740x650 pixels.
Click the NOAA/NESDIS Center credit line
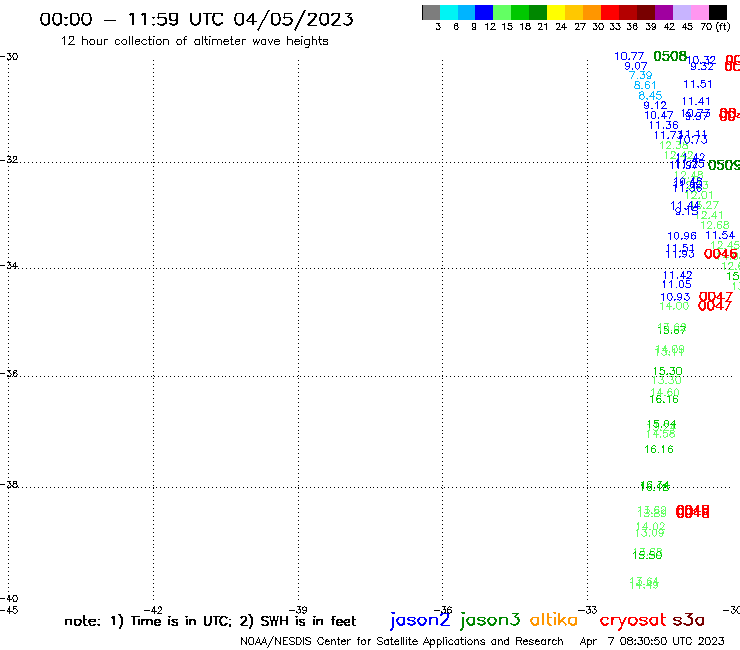pos(402,641)
